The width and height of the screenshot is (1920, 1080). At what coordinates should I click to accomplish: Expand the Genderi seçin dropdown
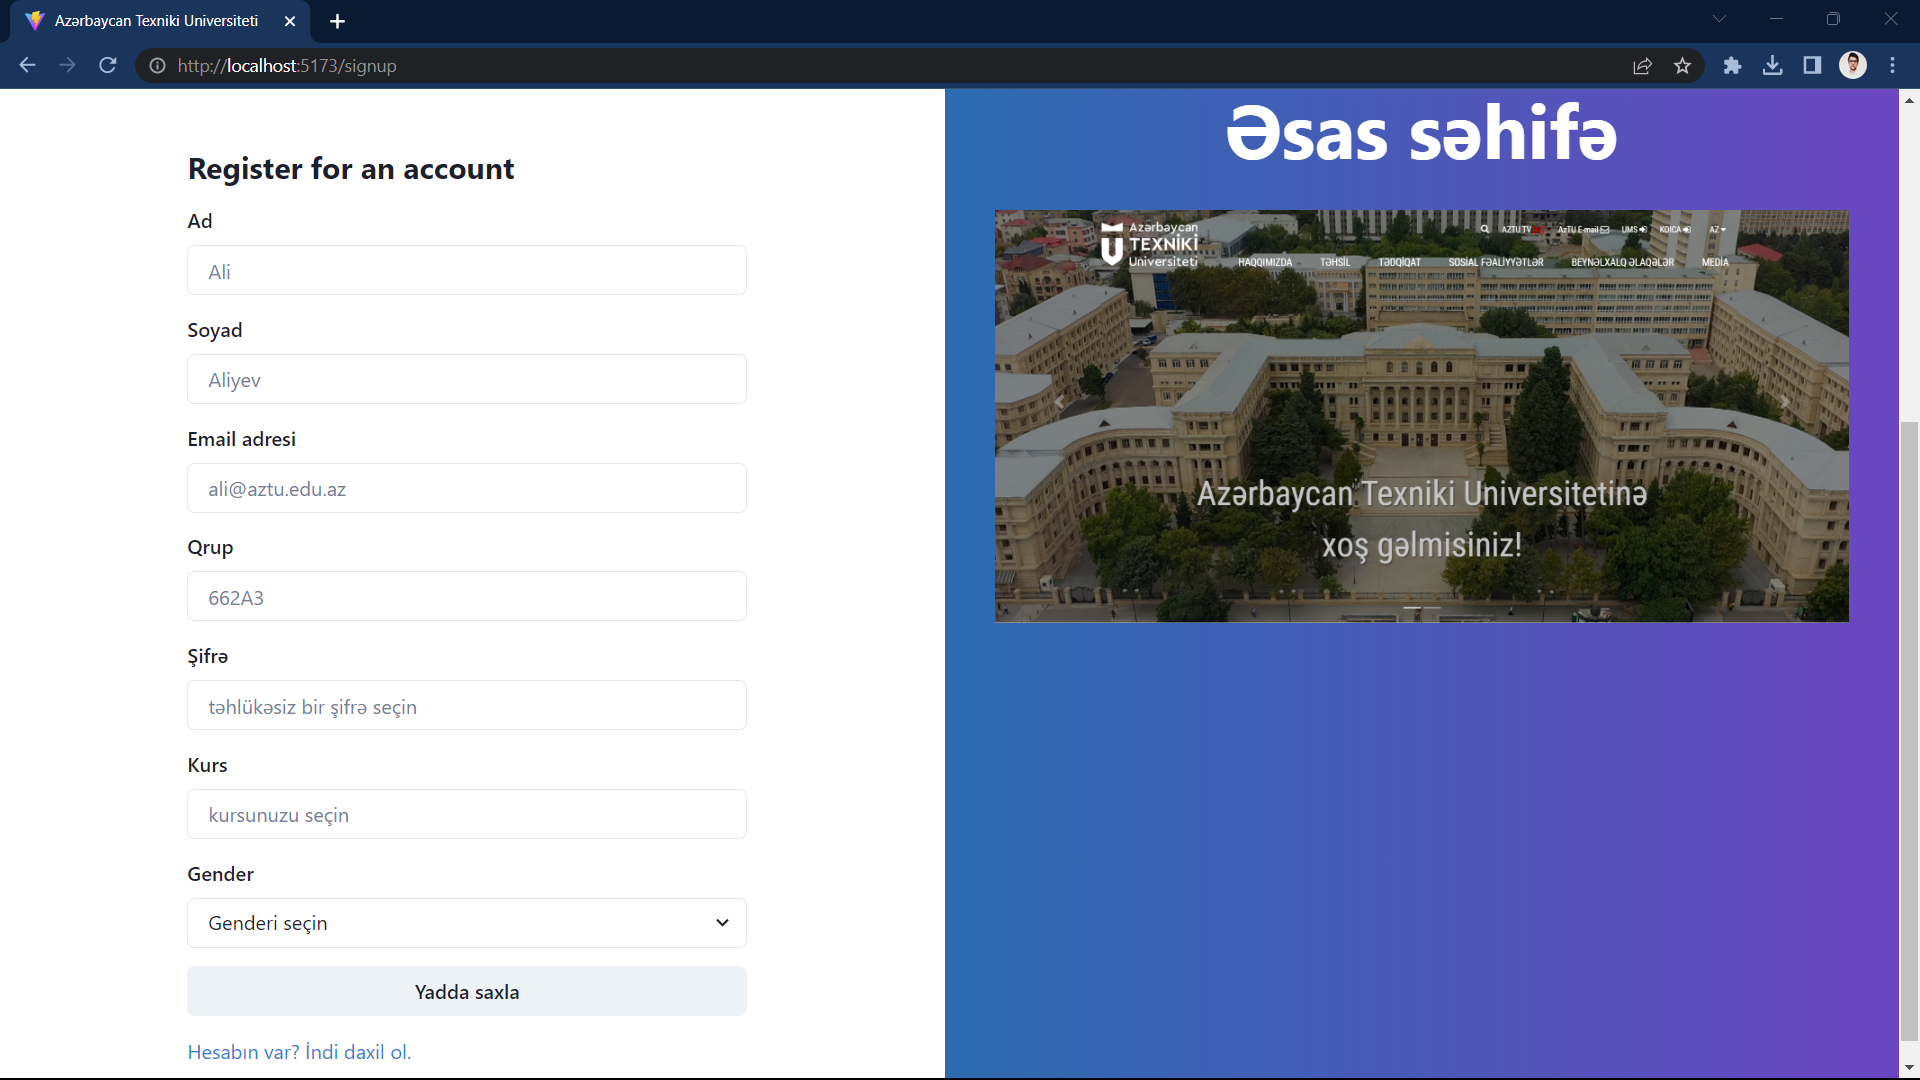tap(466, 922)
